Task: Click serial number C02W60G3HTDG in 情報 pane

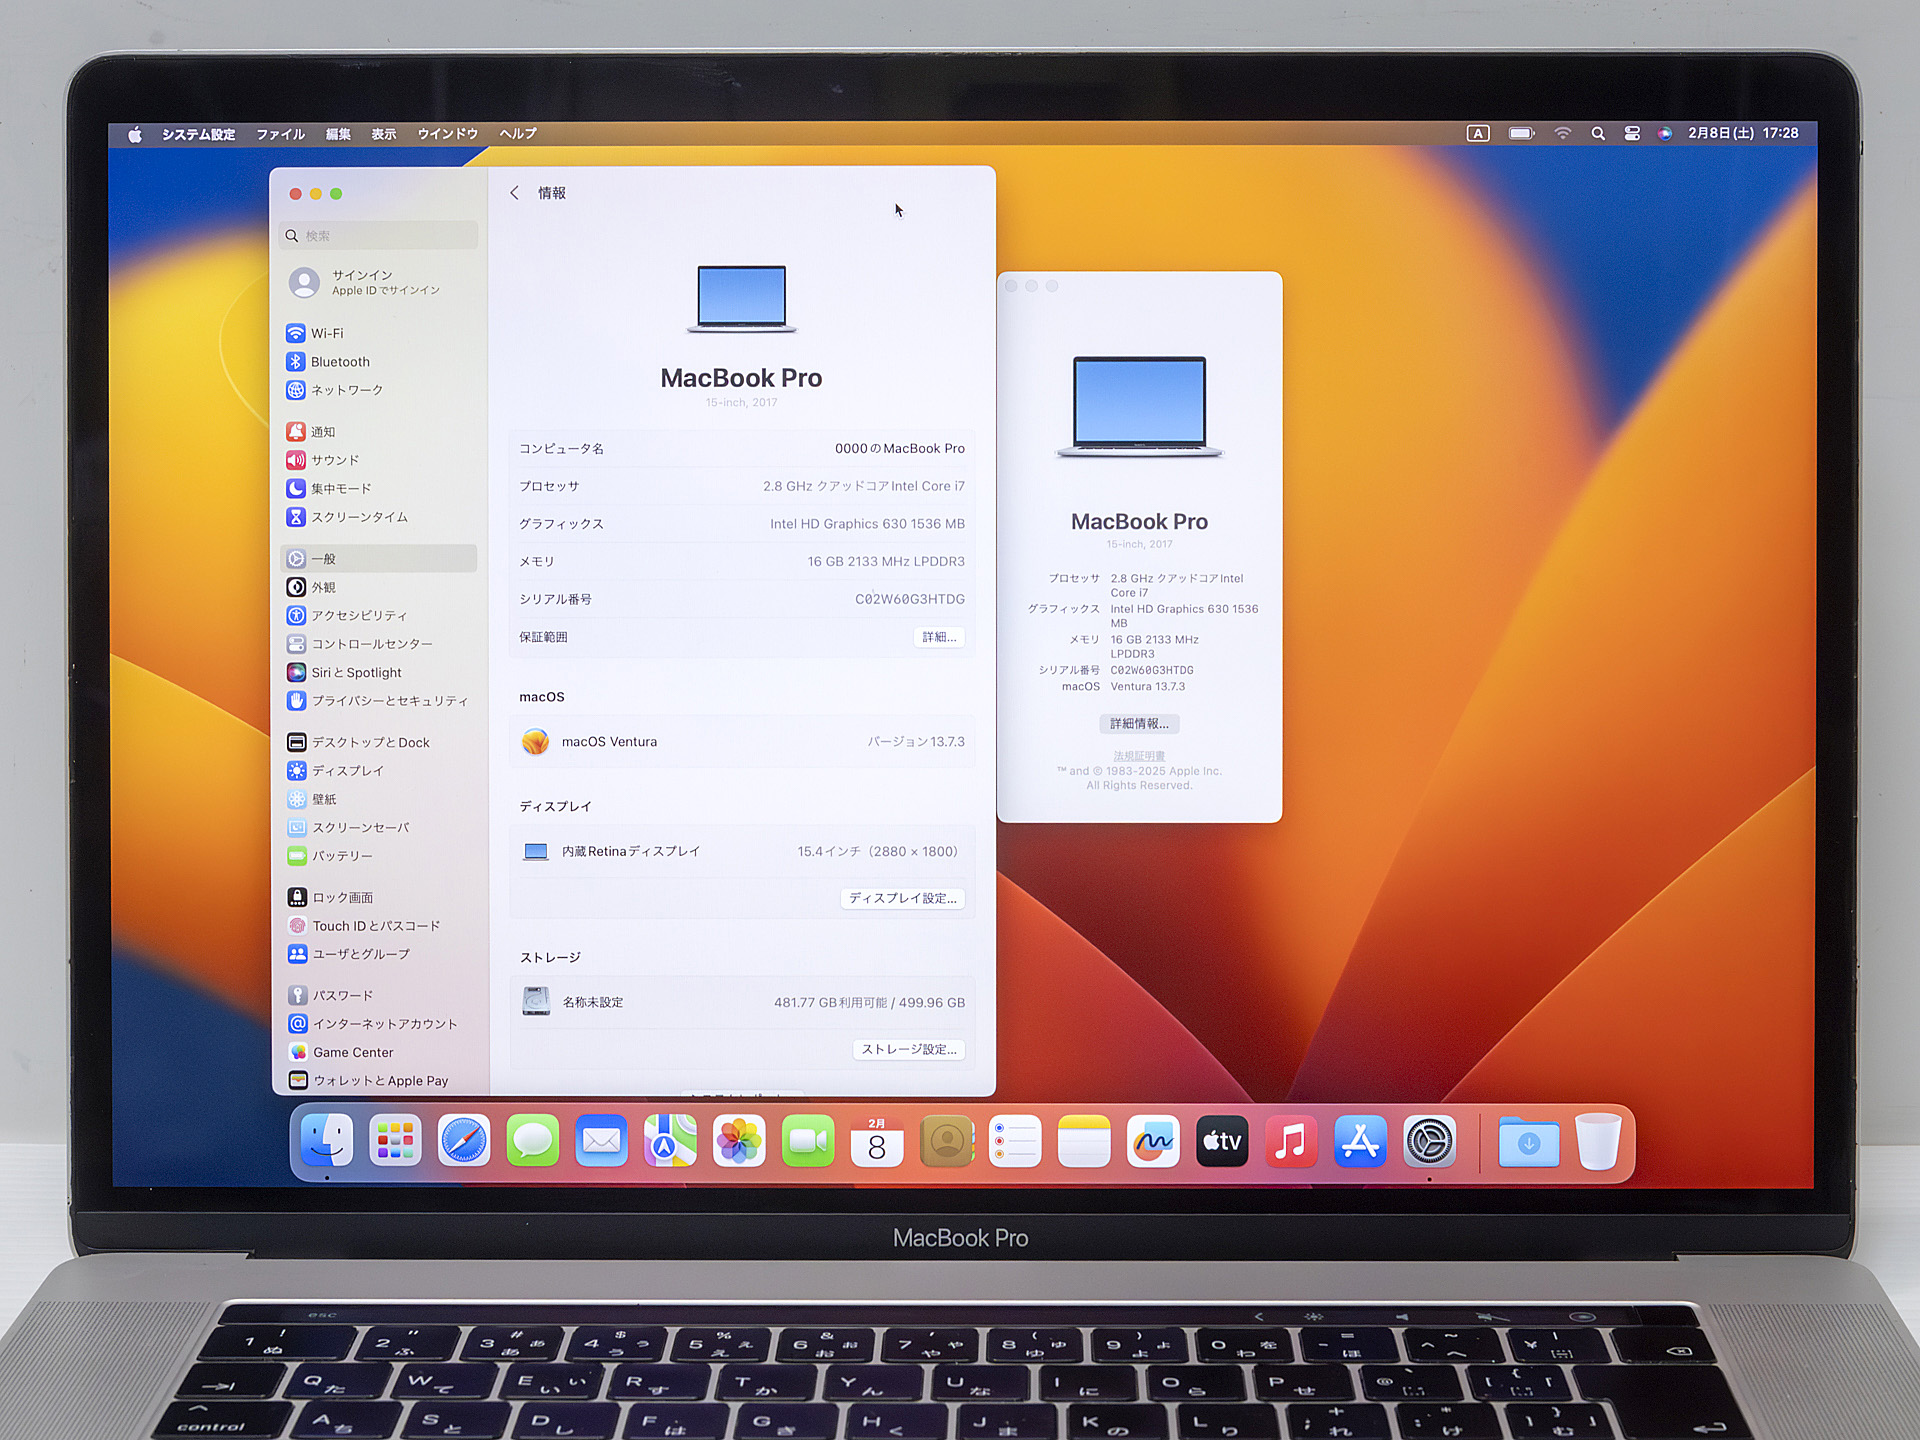Action: 910,600
